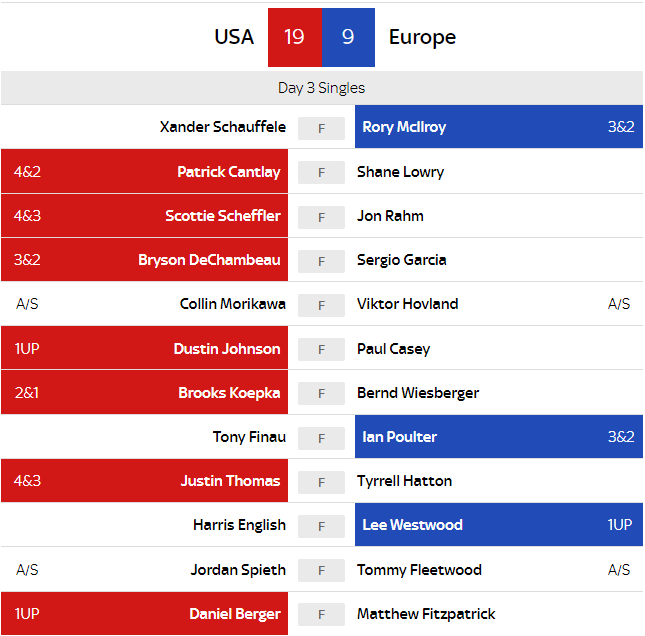
Task: Click Justin Thomas's name
Action: tap(230, 481)
